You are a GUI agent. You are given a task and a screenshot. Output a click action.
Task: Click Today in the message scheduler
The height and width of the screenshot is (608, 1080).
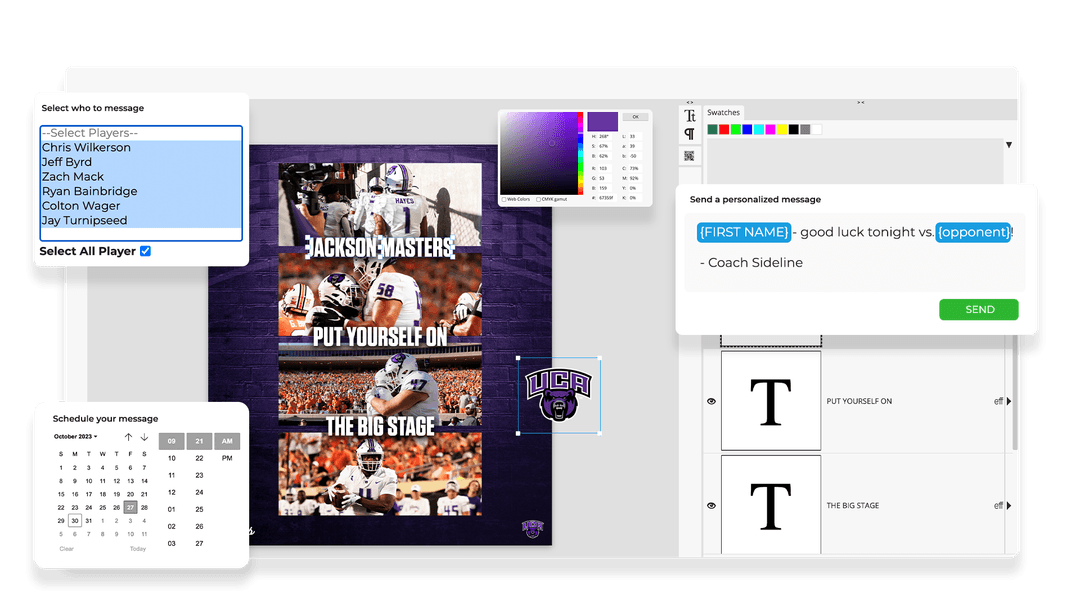(137, 548)
